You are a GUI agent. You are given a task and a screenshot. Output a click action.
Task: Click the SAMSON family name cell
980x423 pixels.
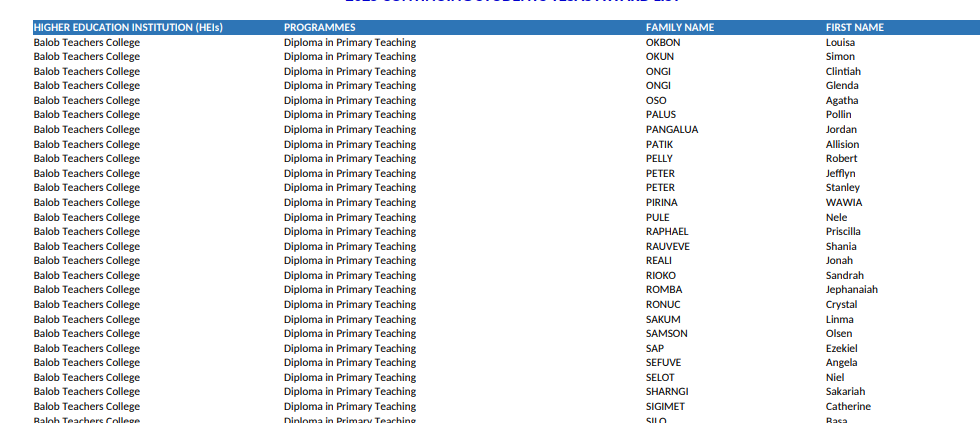point(666,333)
